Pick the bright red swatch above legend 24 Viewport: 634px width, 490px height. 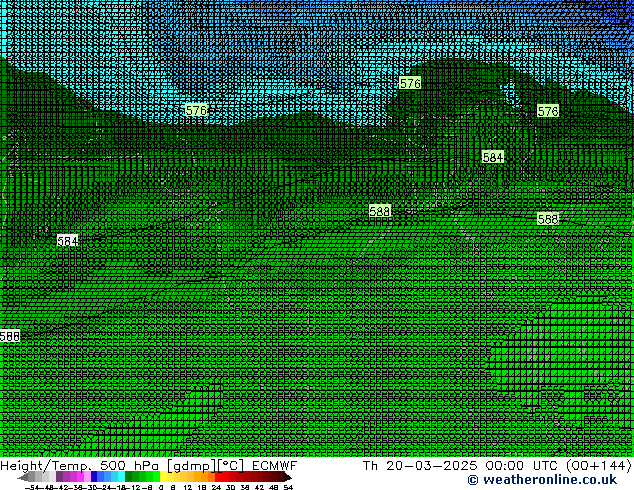(x=219, y=476)
